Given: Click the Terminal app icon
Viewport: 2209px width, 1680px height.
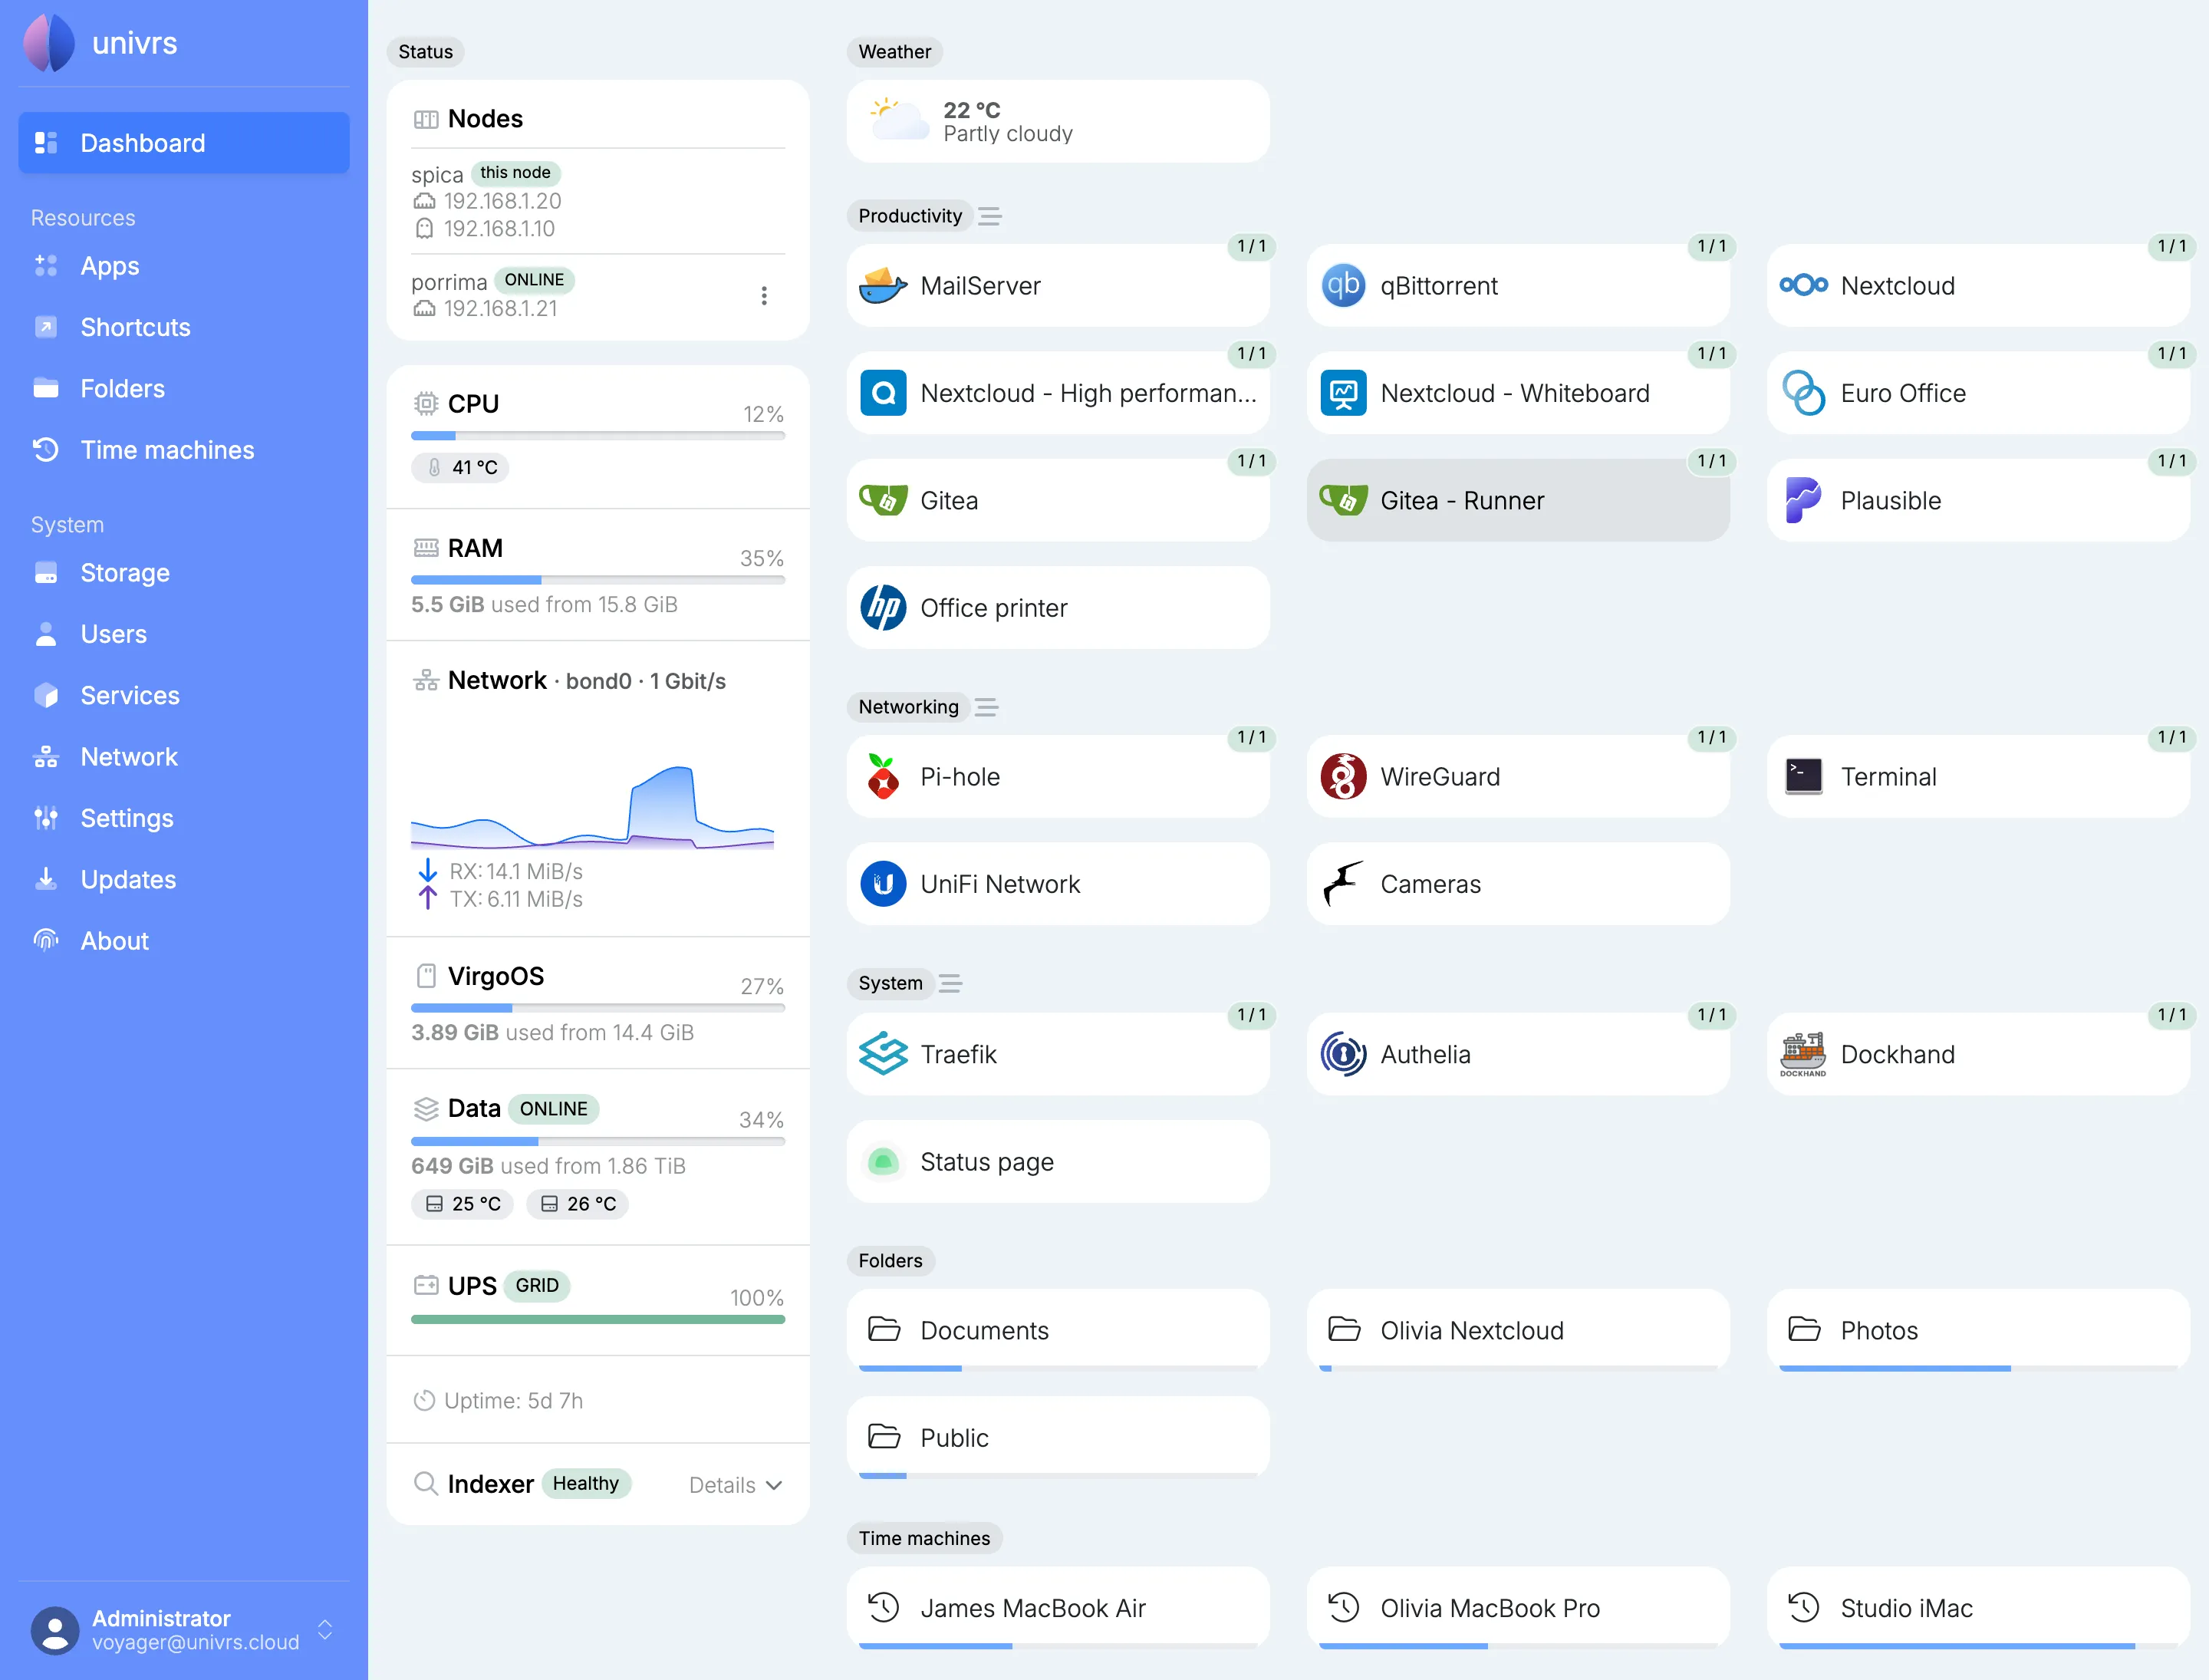Looking at the screenshot, I should [1803, 776].
